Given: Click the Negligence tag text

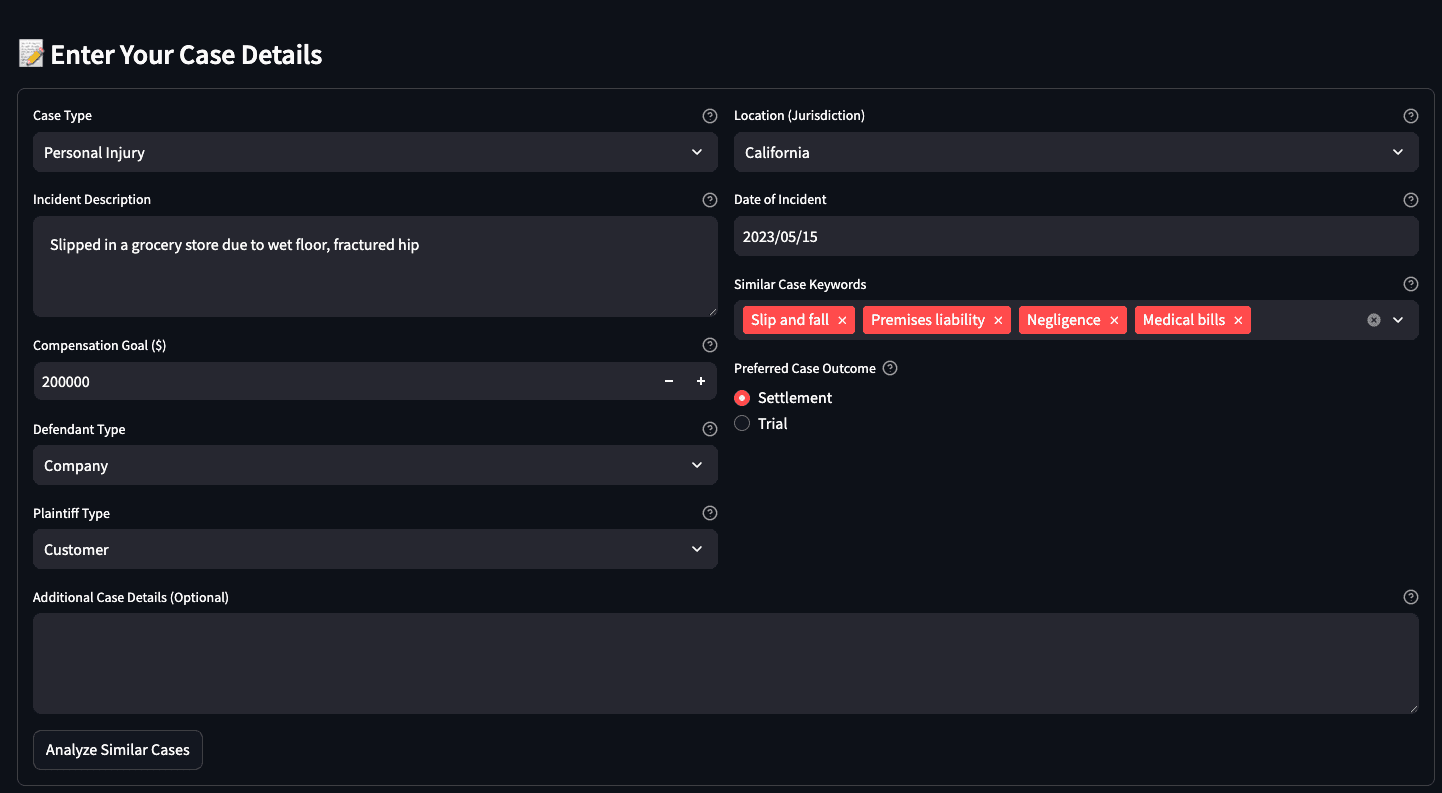Looking at the screenshot, I should tap(1064, 320).
